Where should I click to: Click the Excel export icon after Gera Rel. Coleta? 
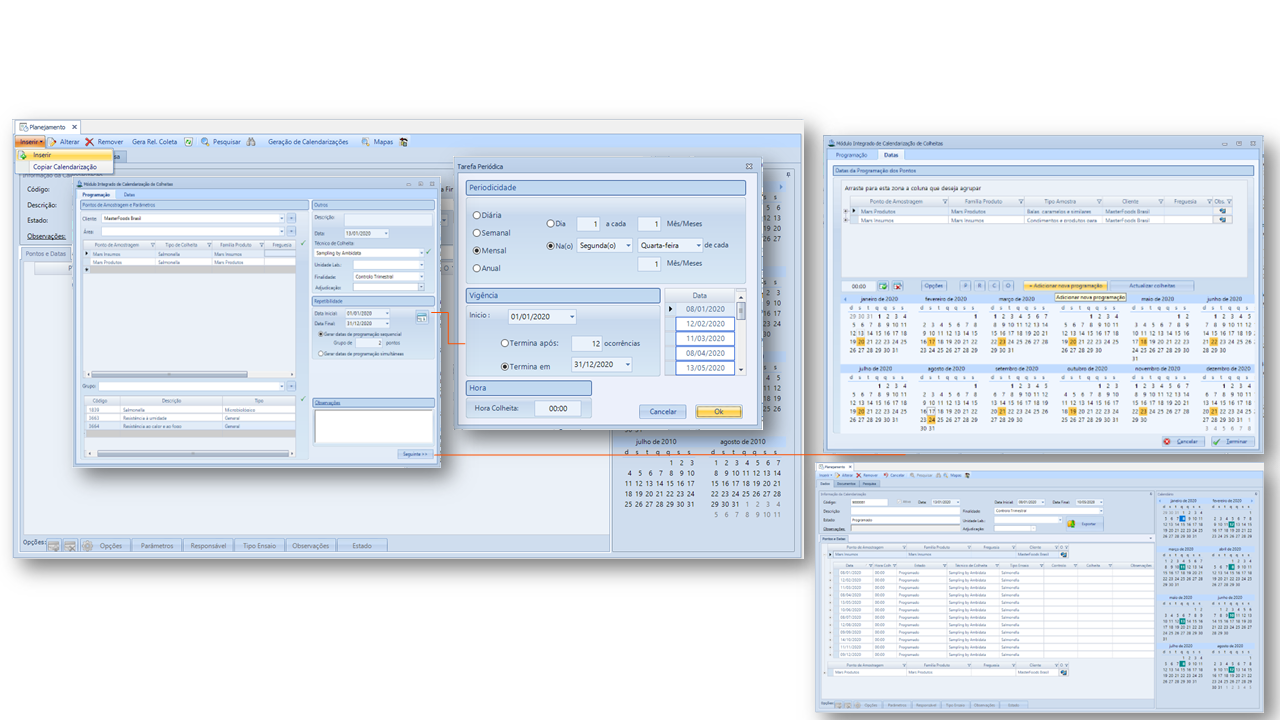coord(188,142)
